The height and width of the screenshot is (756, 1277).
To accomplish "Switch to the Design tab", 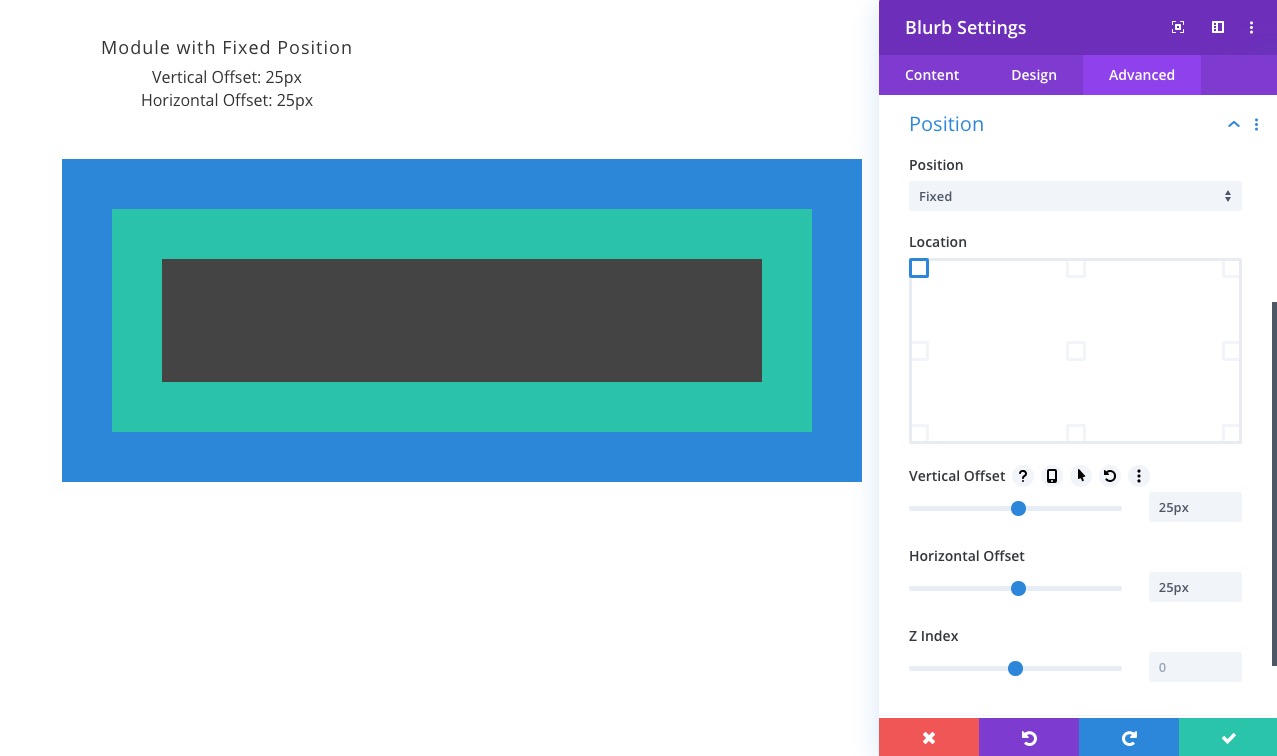I will [1034, 75].
